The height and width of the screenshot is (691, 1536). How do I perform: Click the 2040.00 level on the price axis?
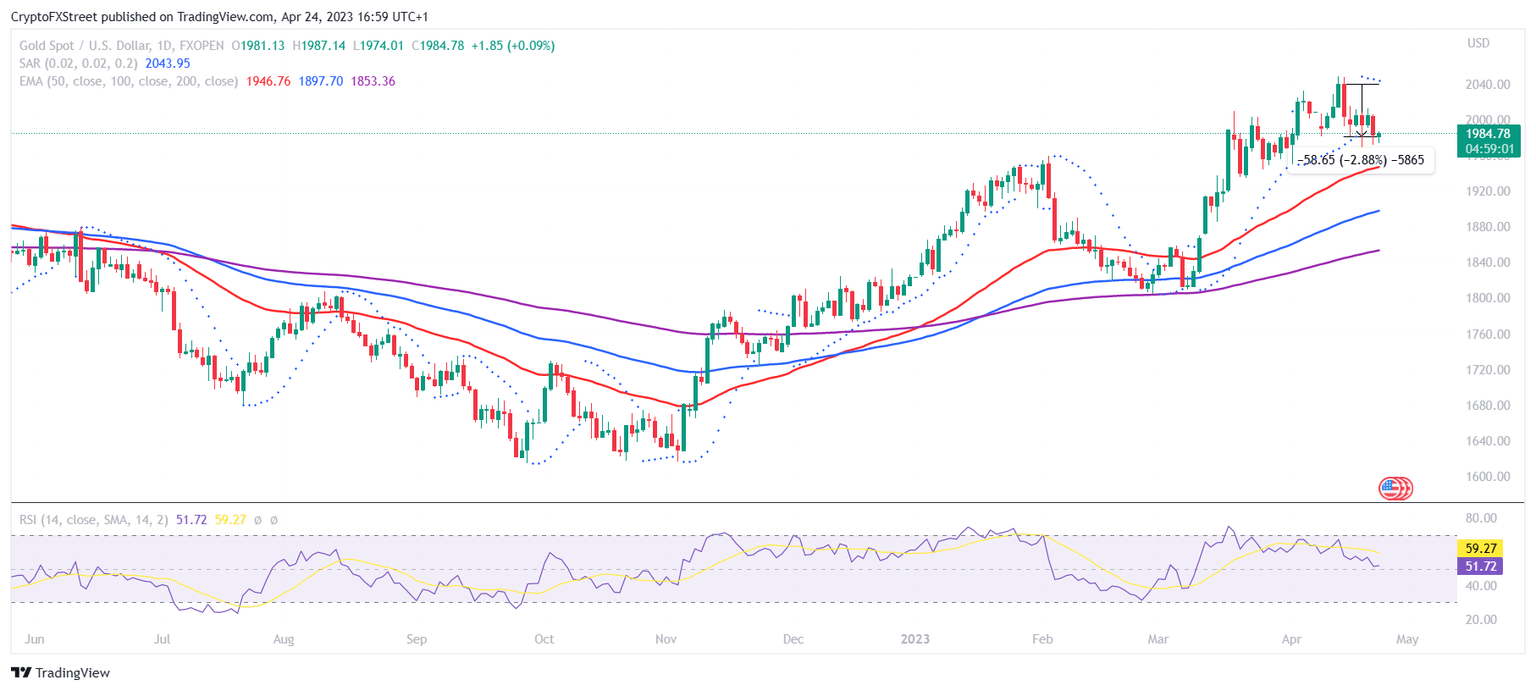click(x=1487, y=84)
